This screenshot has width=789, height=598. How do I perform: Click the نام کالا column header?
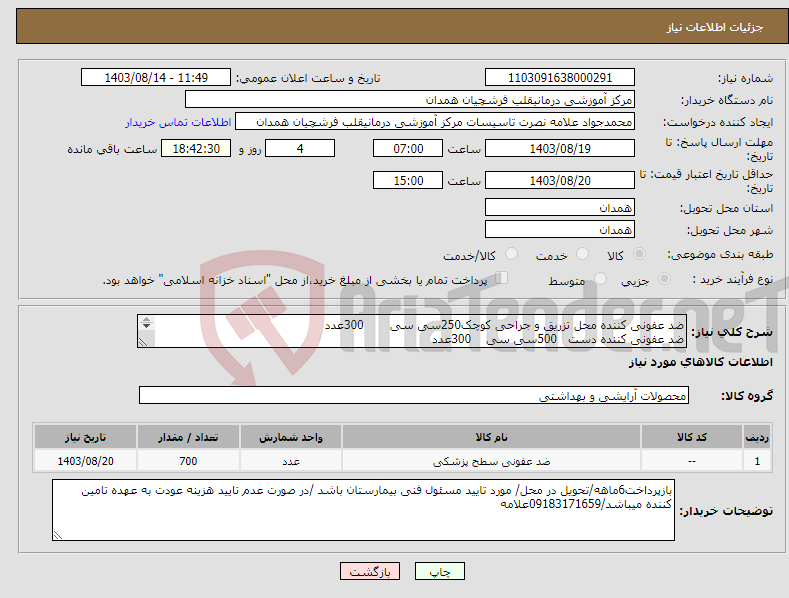(491, 437)
